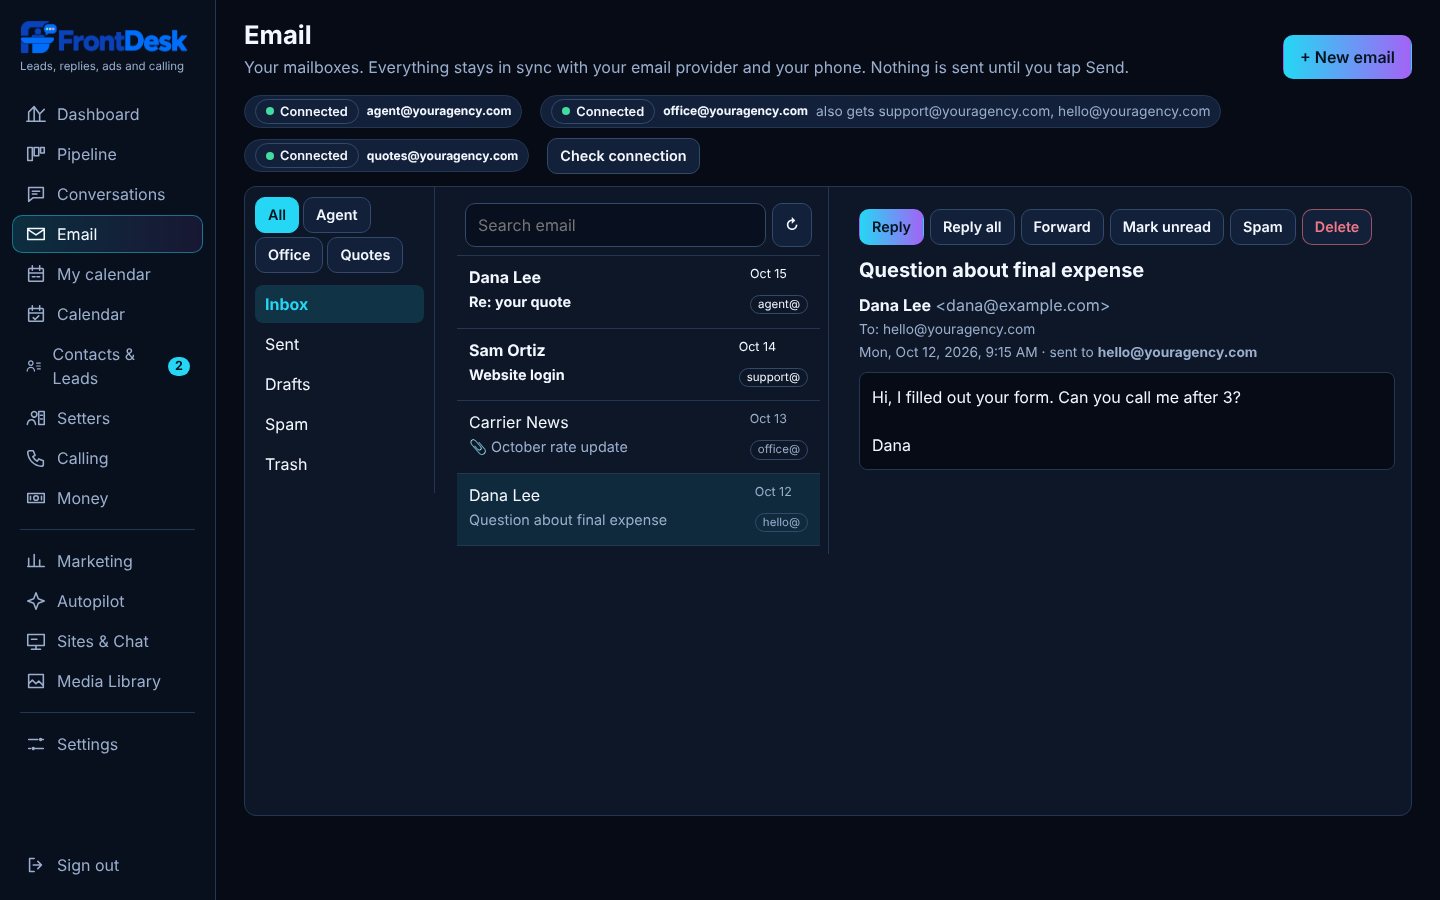Click the quotes@youragency.com Connected status chip

[307, 155]
